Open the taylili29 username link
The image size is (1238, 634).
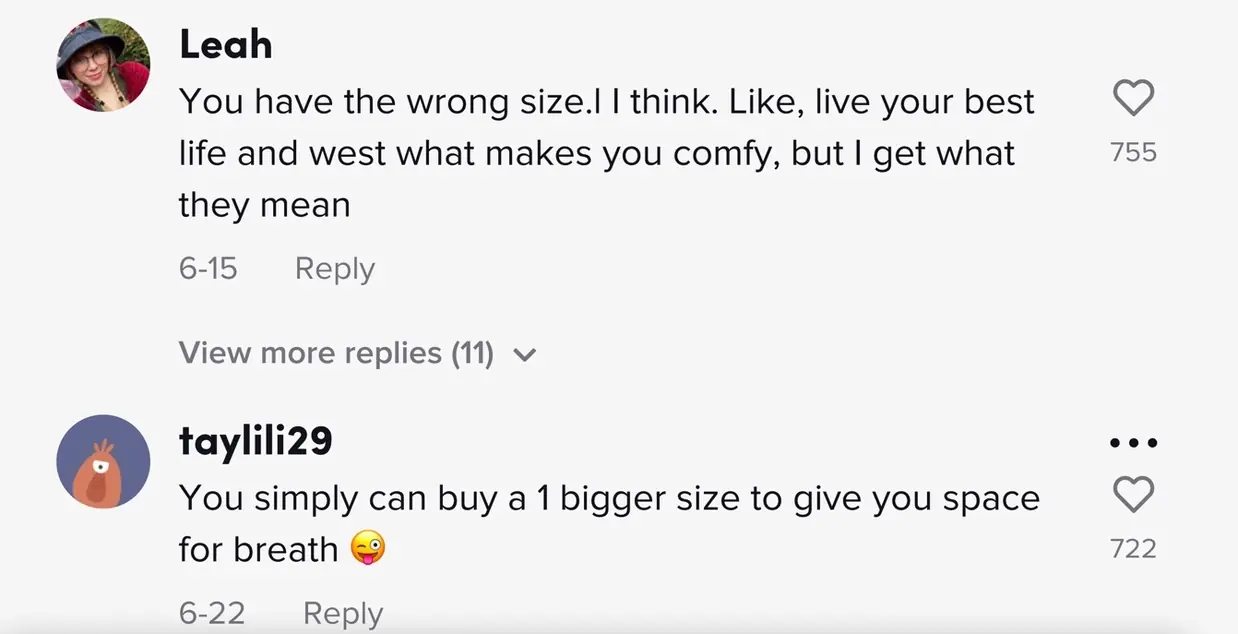tap(255, 441)
